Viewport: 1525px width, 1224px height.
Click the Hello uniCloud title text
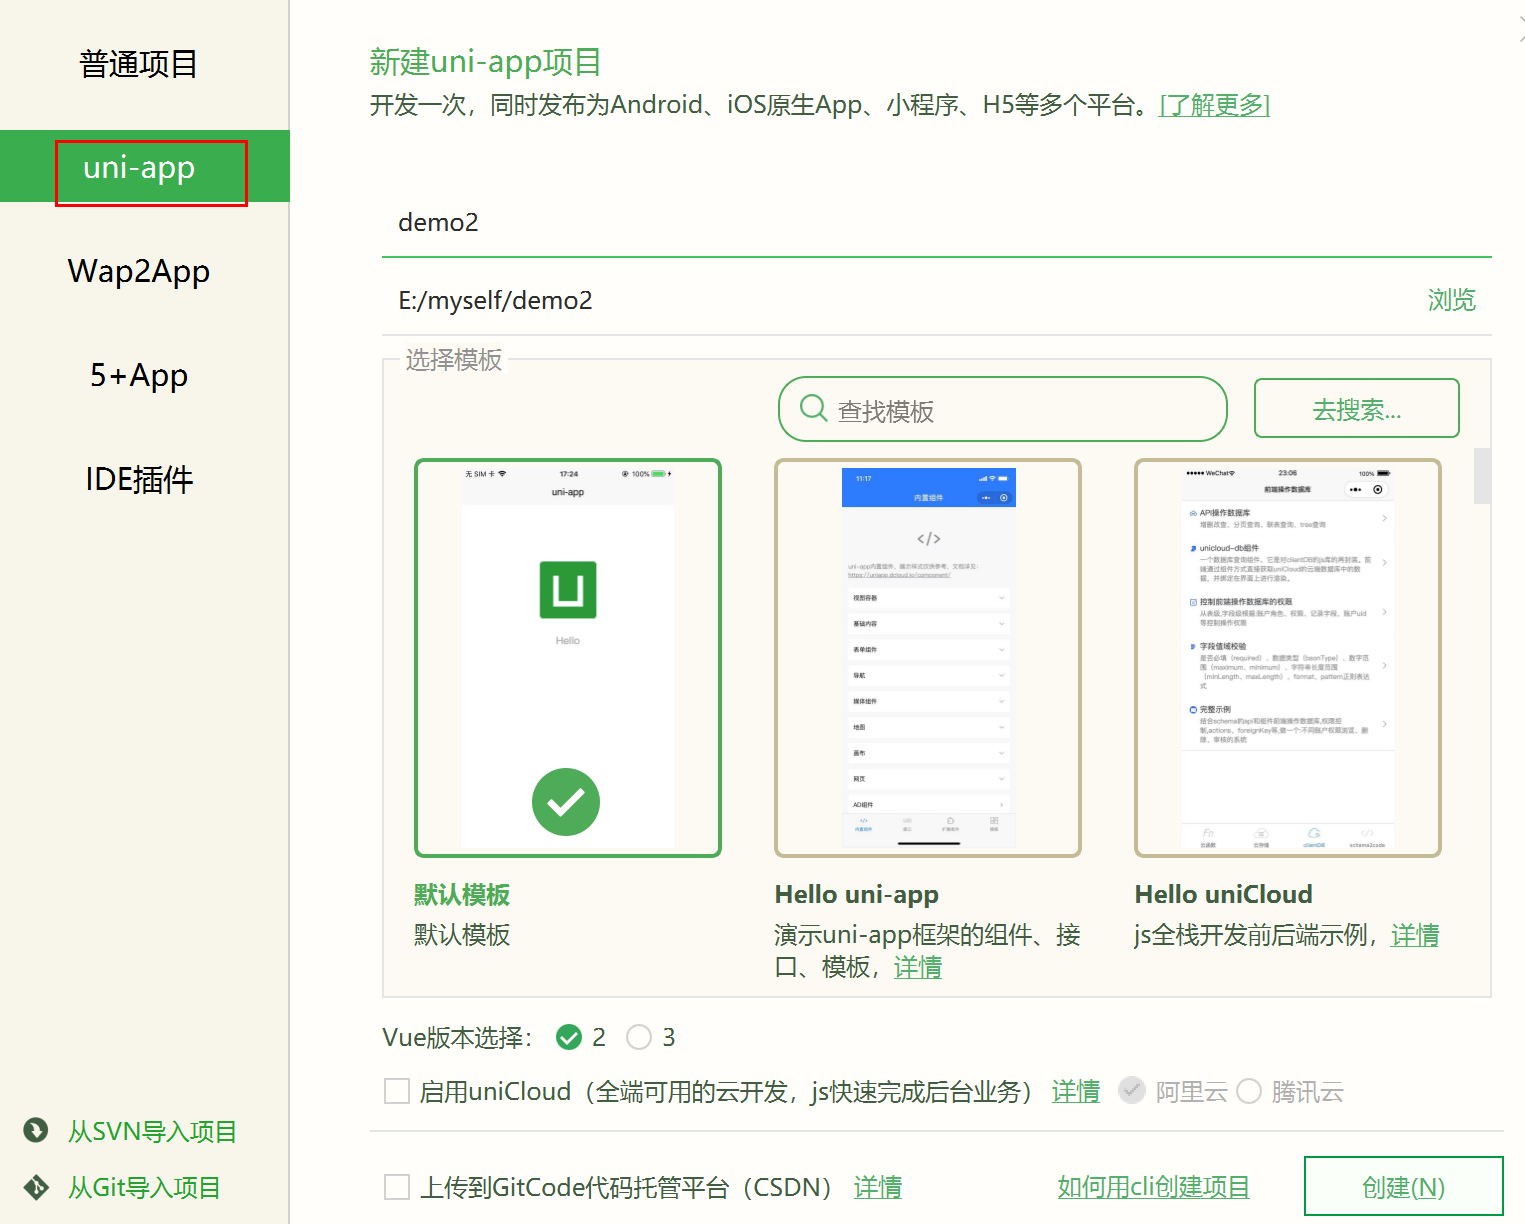pyautogui.click(x=1224, y=895)
